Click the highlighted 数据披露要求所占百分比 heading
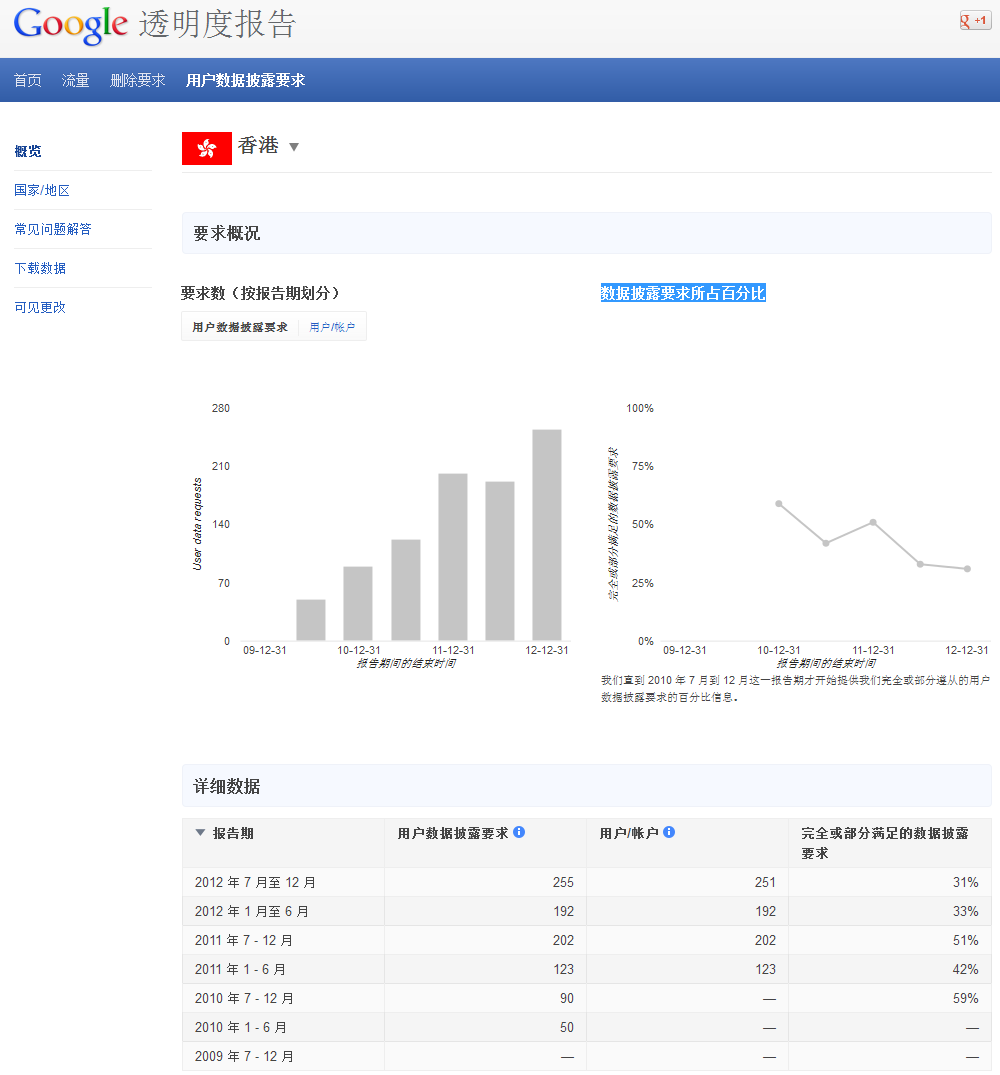This screenshot has width=1000, height=1075. [683, 293]
